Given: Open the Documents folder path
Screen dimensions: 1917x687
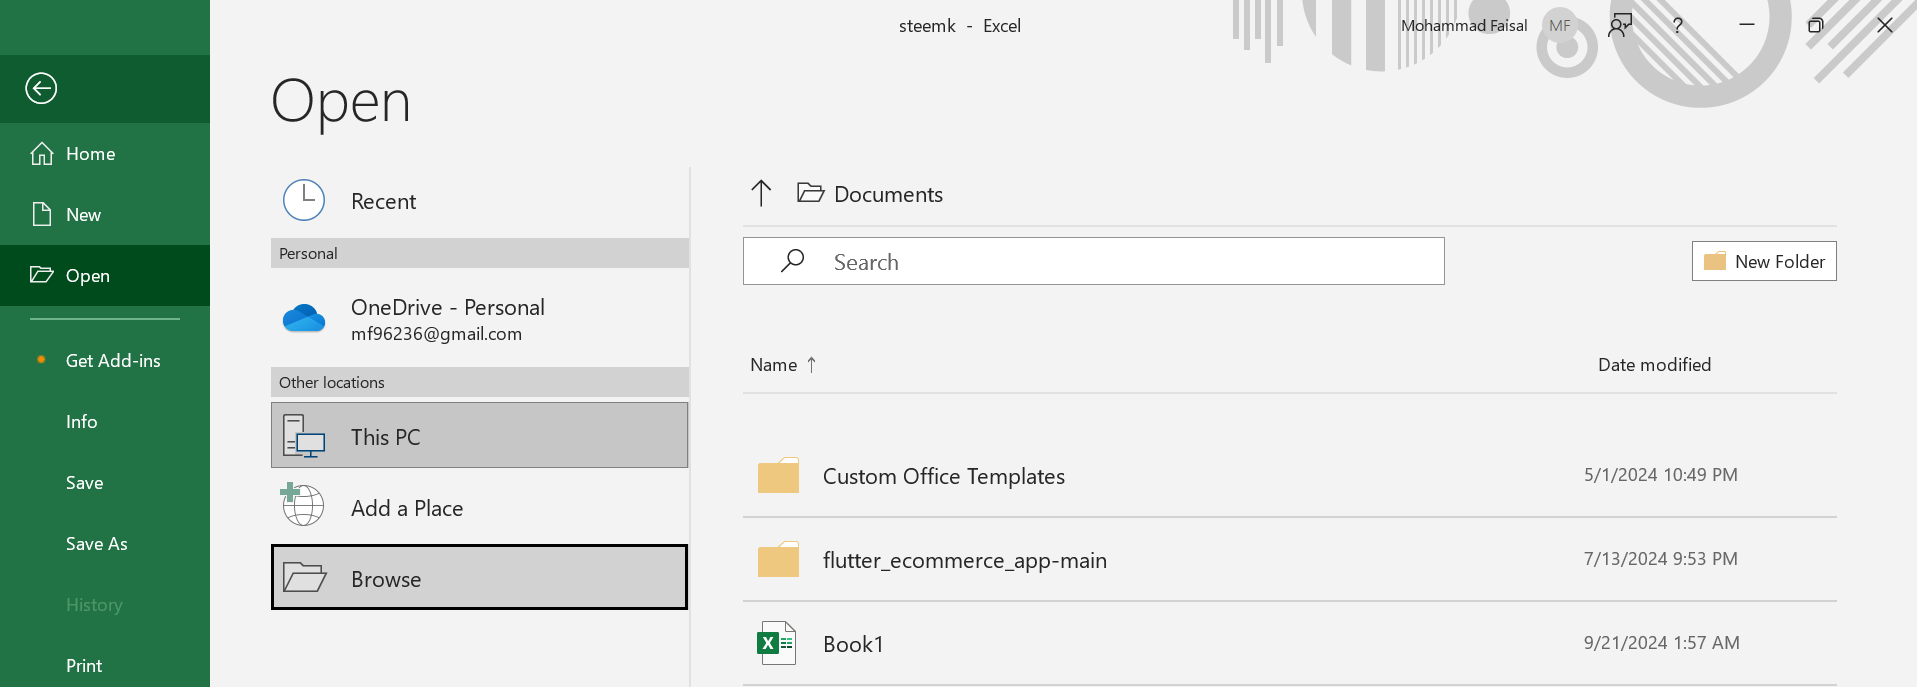Looking at the screenshot, I should [887, 194].
